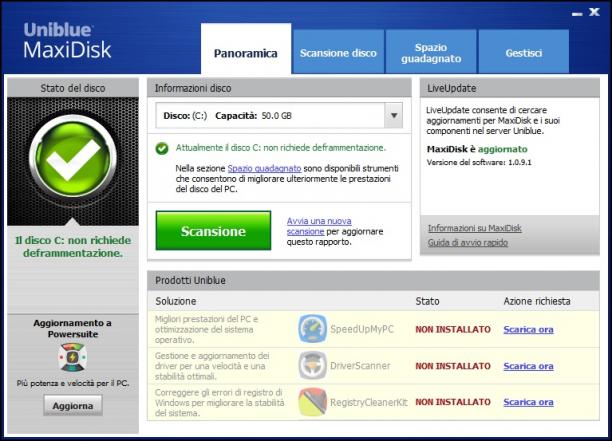Click the Il disco C: non richiede deframmentazione message
Image resolution: width=612 pixels, height=441 pixels.
(73, 247)
